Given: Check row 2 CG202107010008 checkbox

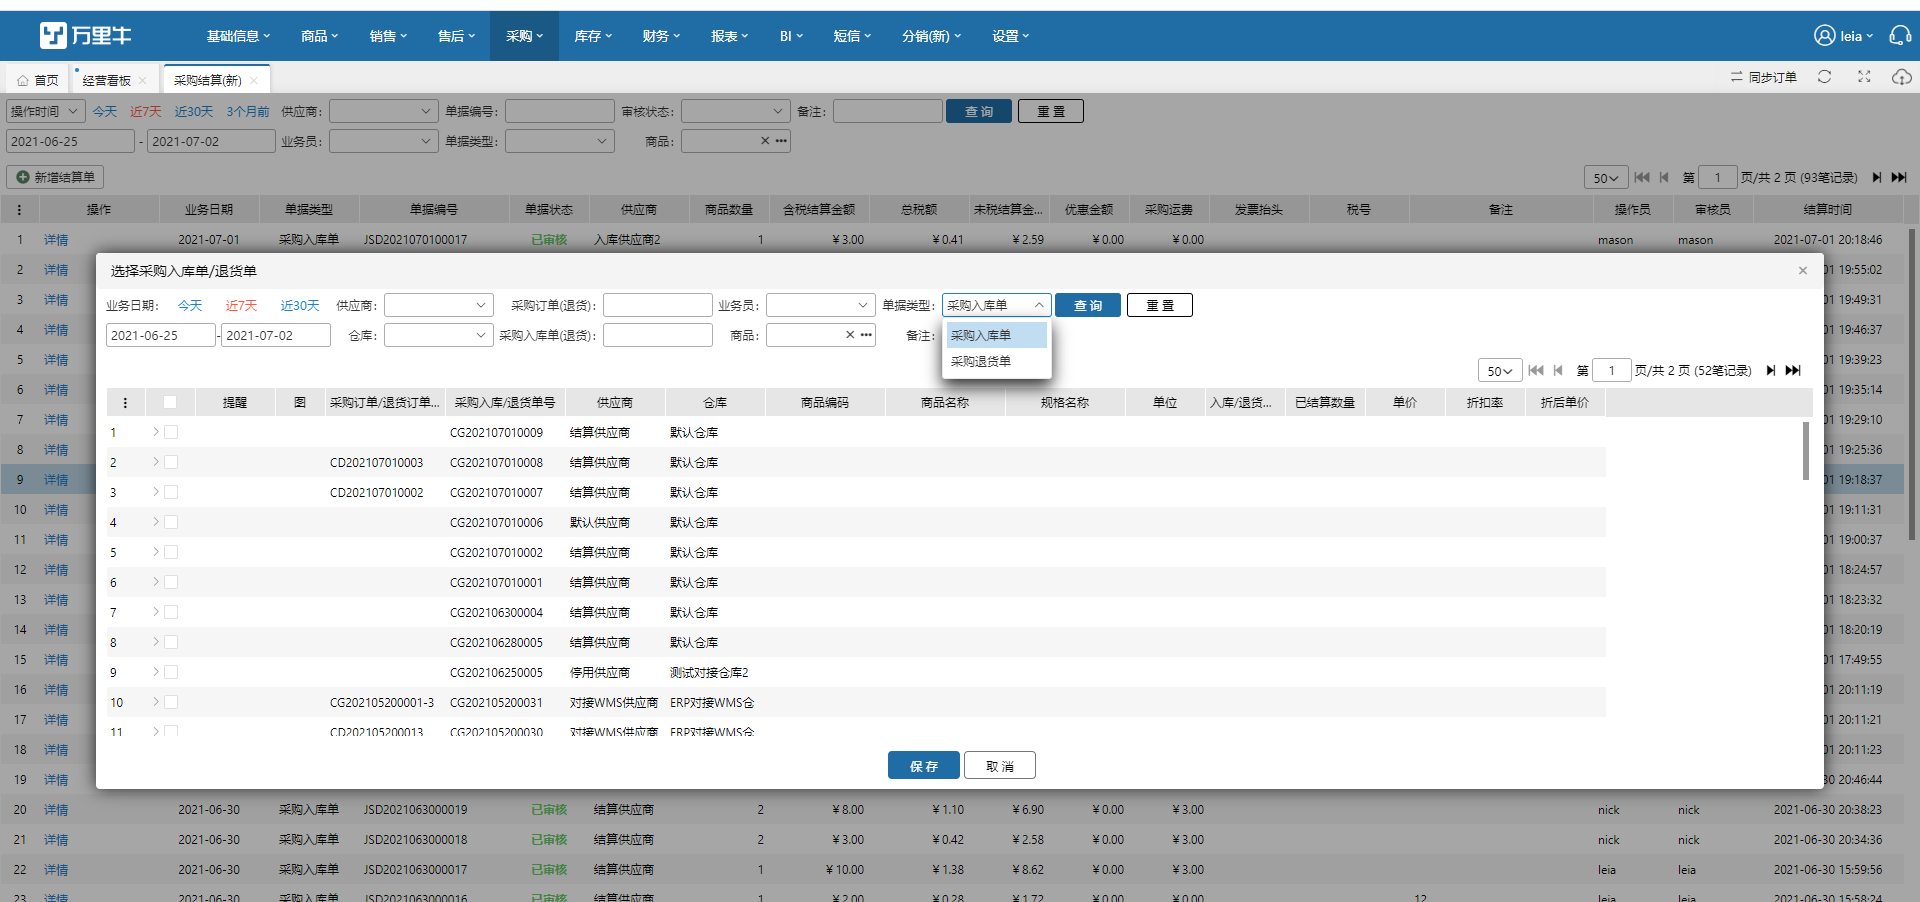Looking at the screenshot, I should (171, 462).
